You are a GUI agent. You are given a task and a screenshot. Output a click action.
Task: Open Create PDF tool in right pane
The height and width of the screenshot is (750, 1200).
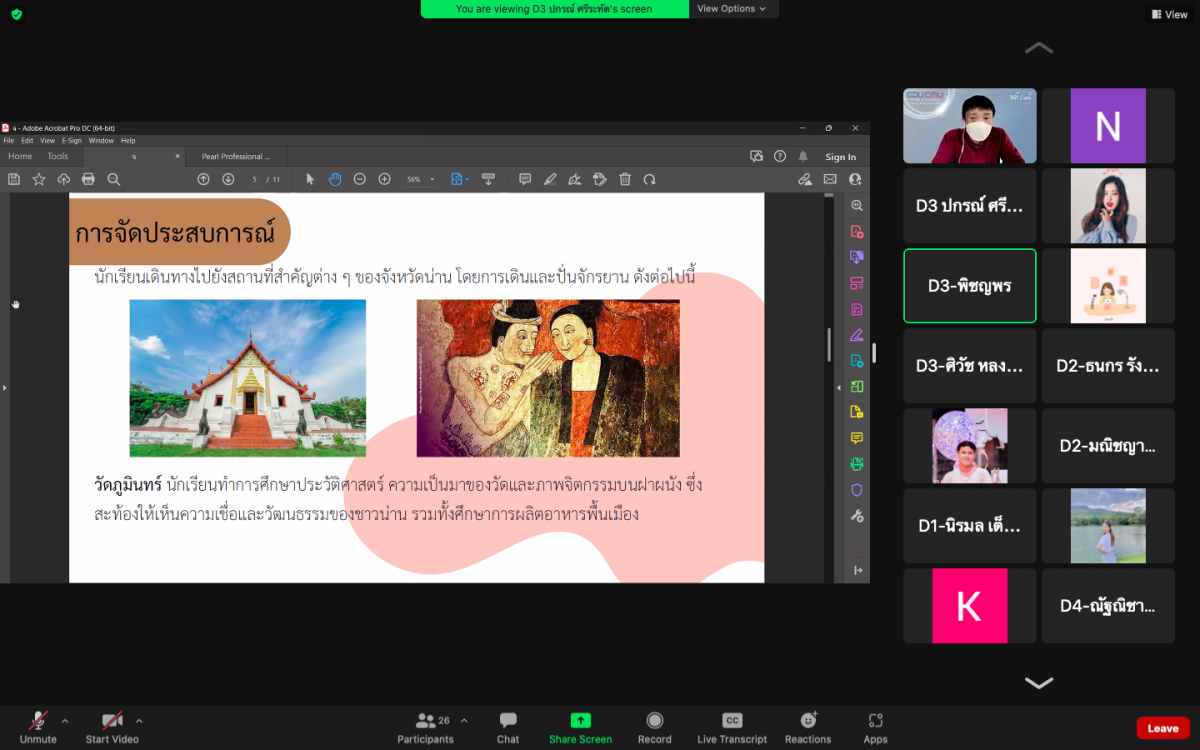click(857, 231)
